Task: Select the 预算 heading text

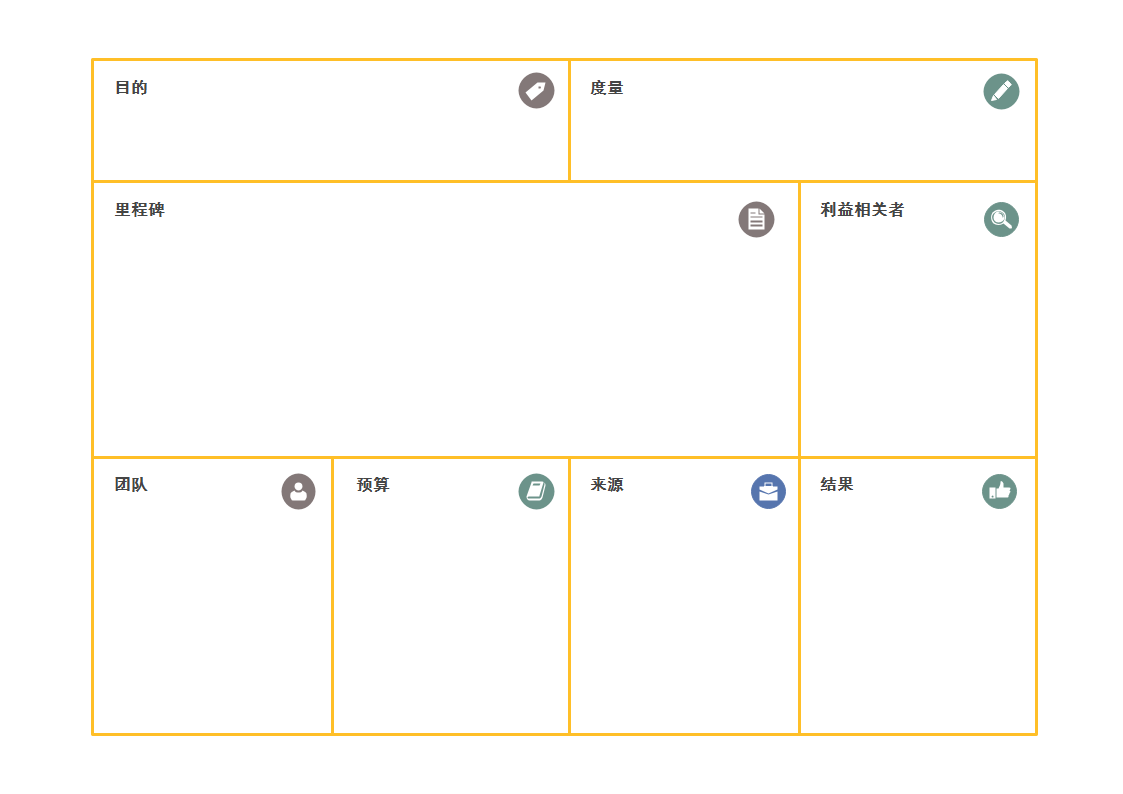Action: (373, 485)
